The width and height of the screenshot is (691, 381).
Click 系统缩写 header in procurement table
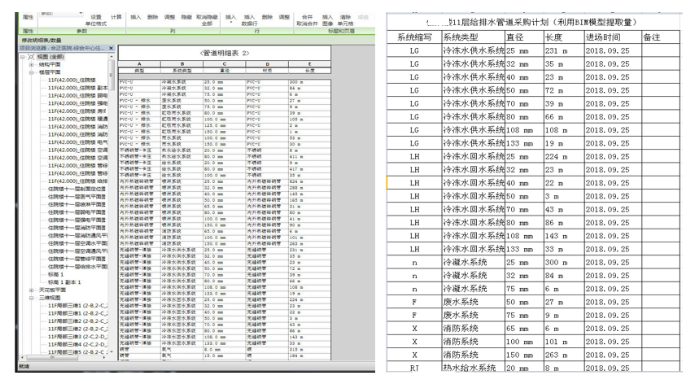pyautogui.click(x=414, y=37)
